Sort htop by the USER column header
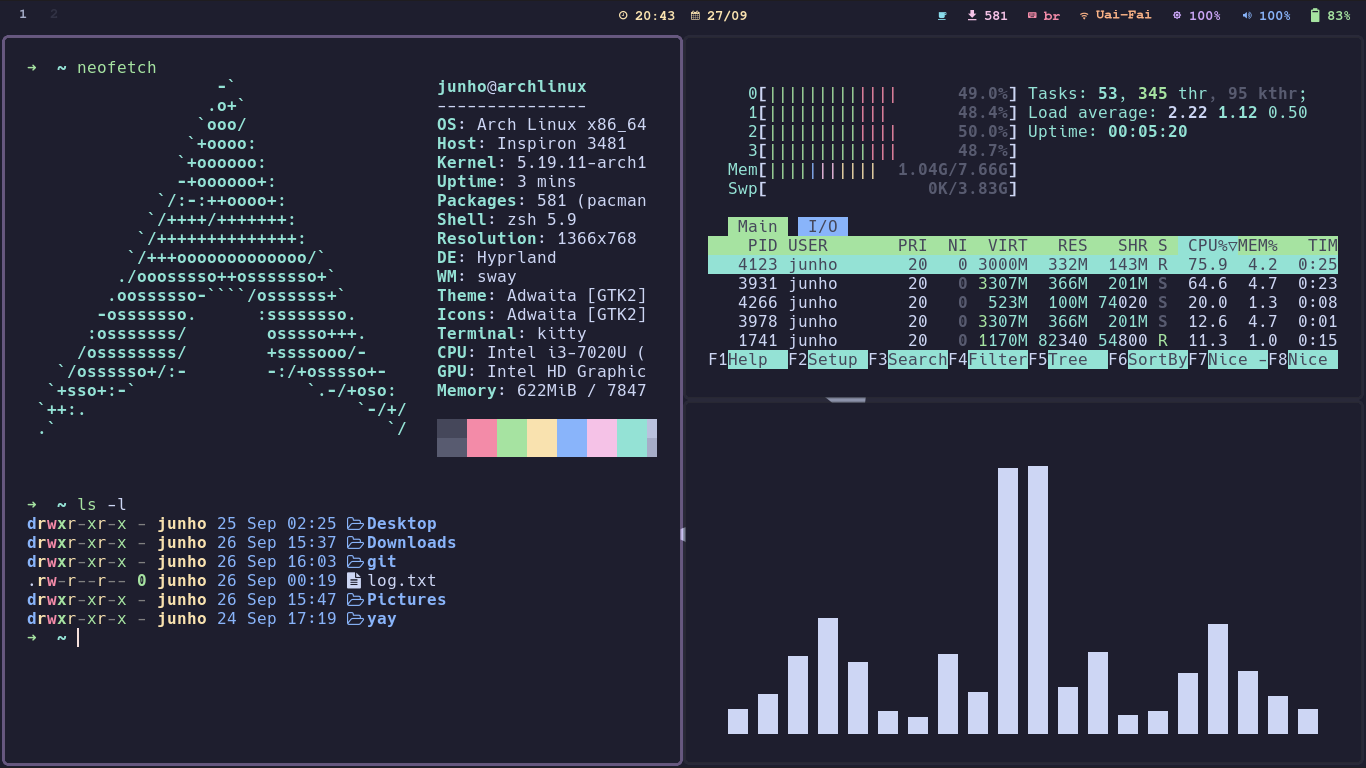Image resolution: width=1366 pixels, height=768 pixels. tap(808, 246)
